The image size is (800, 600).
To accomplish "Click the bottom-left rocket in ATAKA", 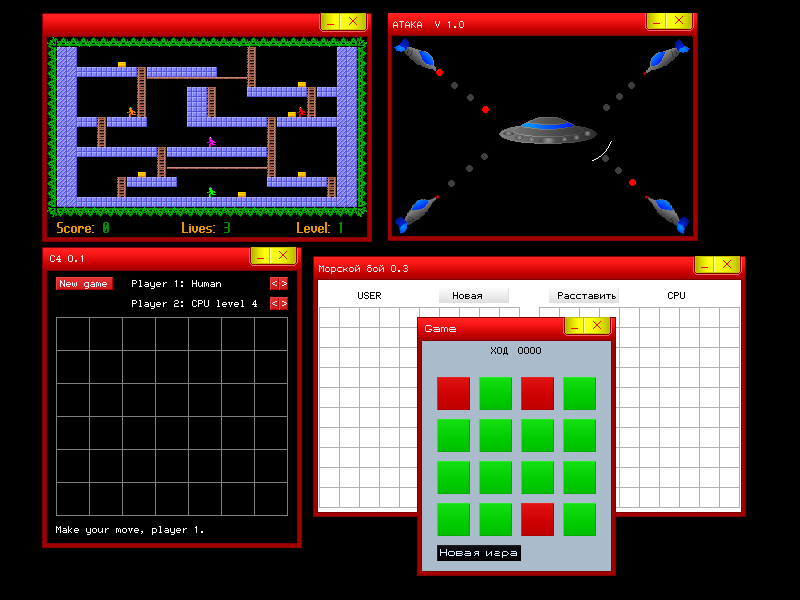I will (x=415, y=212).
